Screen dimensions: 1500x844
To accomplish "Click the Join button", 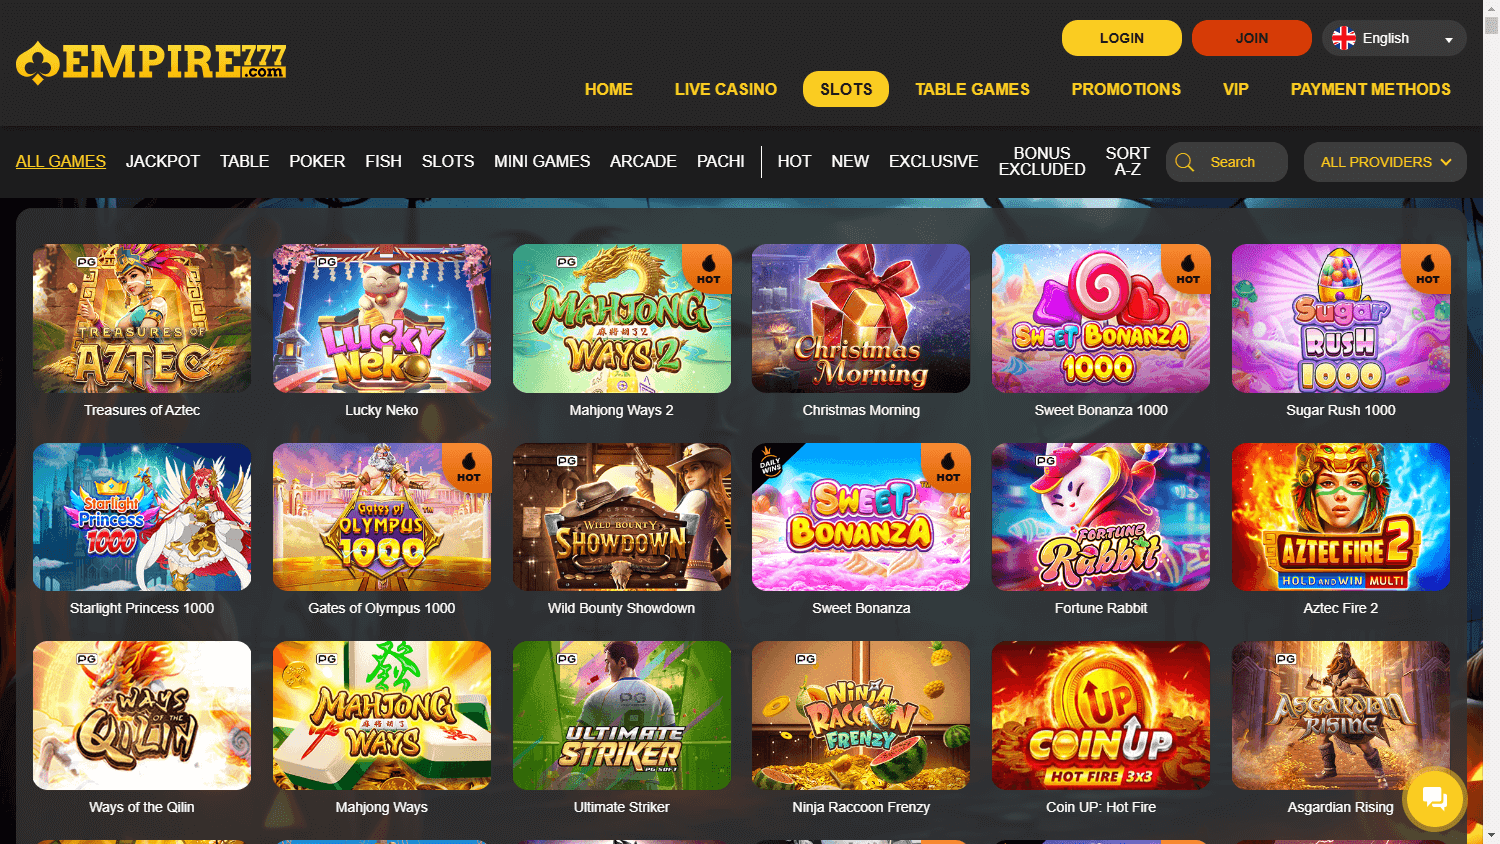I will pos(1252,38).
